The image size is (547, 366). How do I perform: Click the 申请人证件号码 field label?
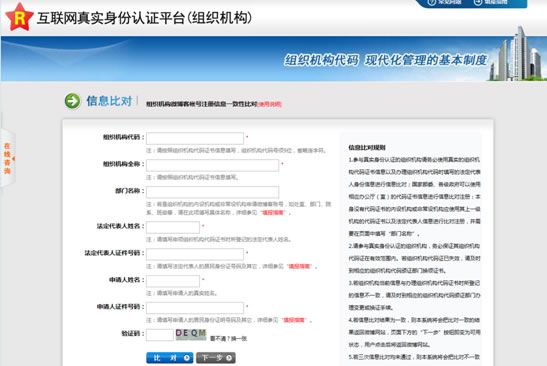[x=120, y=306]
